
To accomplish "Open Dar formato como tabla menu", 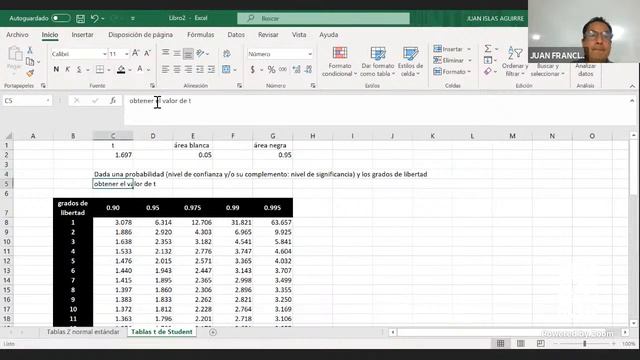I will [x=378, y=62].
